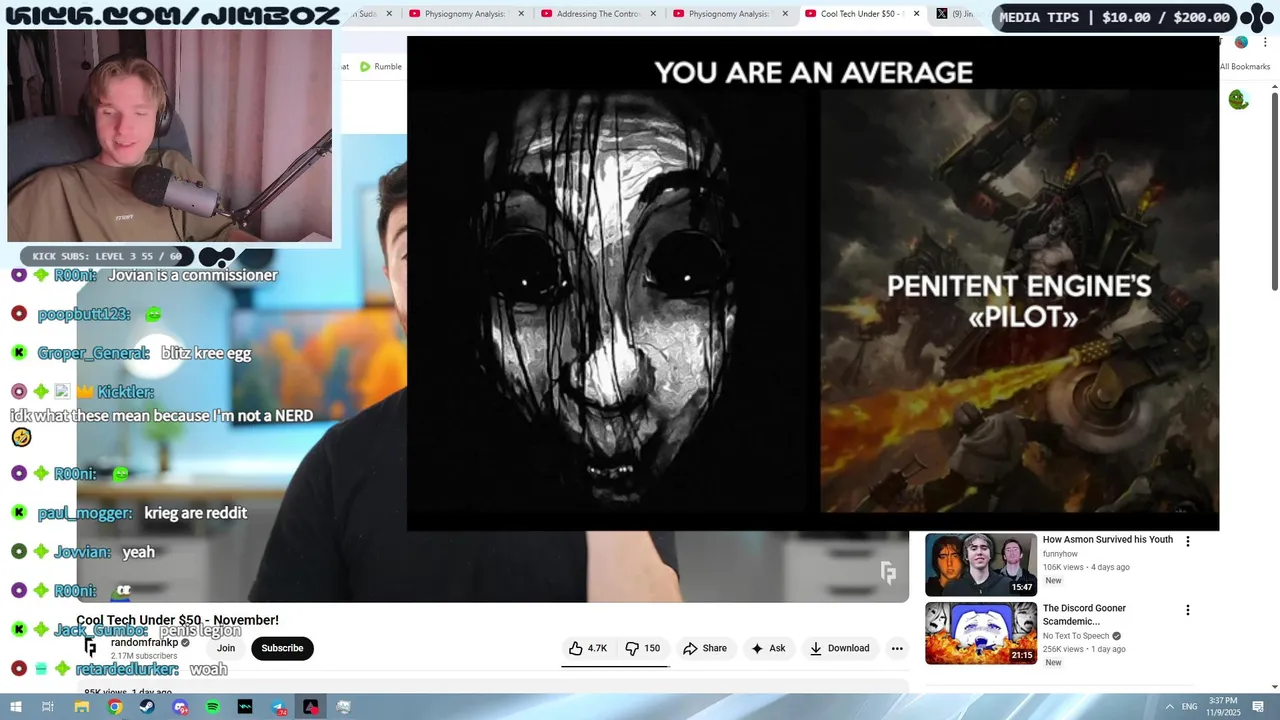Open the Windows notification center
Viewport: 1280px width, 720px height.
click(1259, 707)
